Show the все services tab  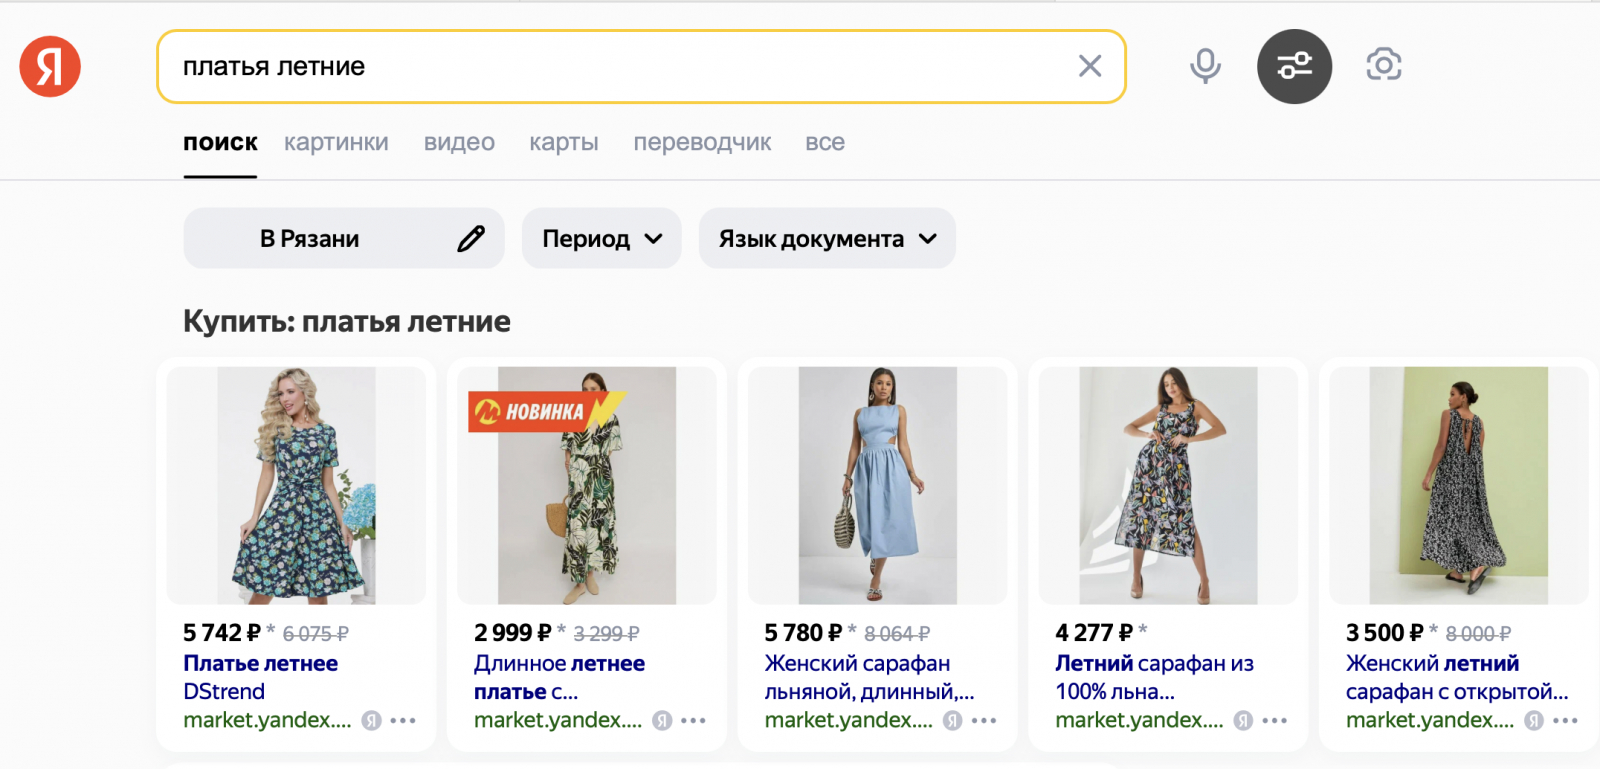pos(825,143)
